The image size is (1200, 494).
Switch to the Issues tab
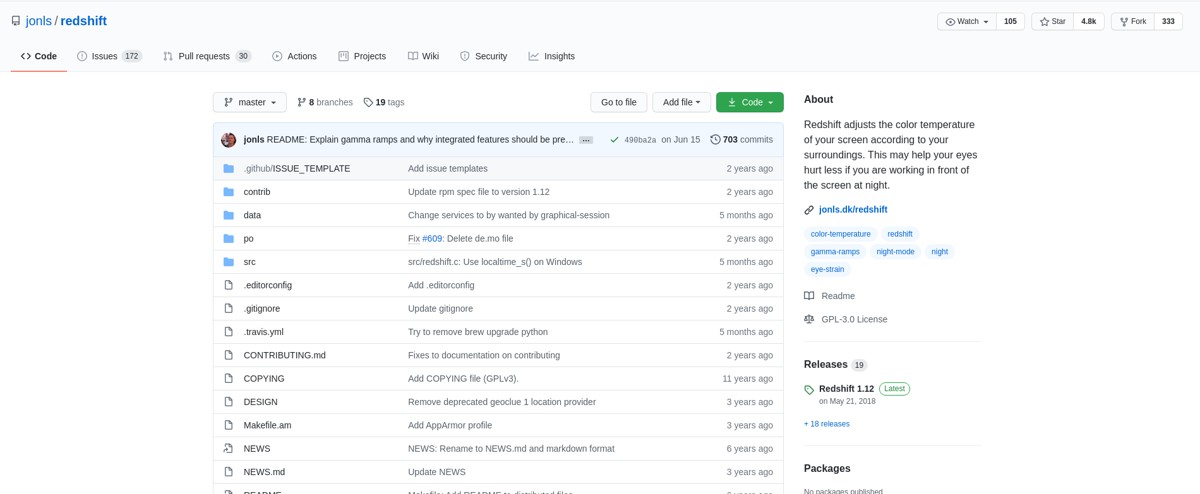click(104, 56)
